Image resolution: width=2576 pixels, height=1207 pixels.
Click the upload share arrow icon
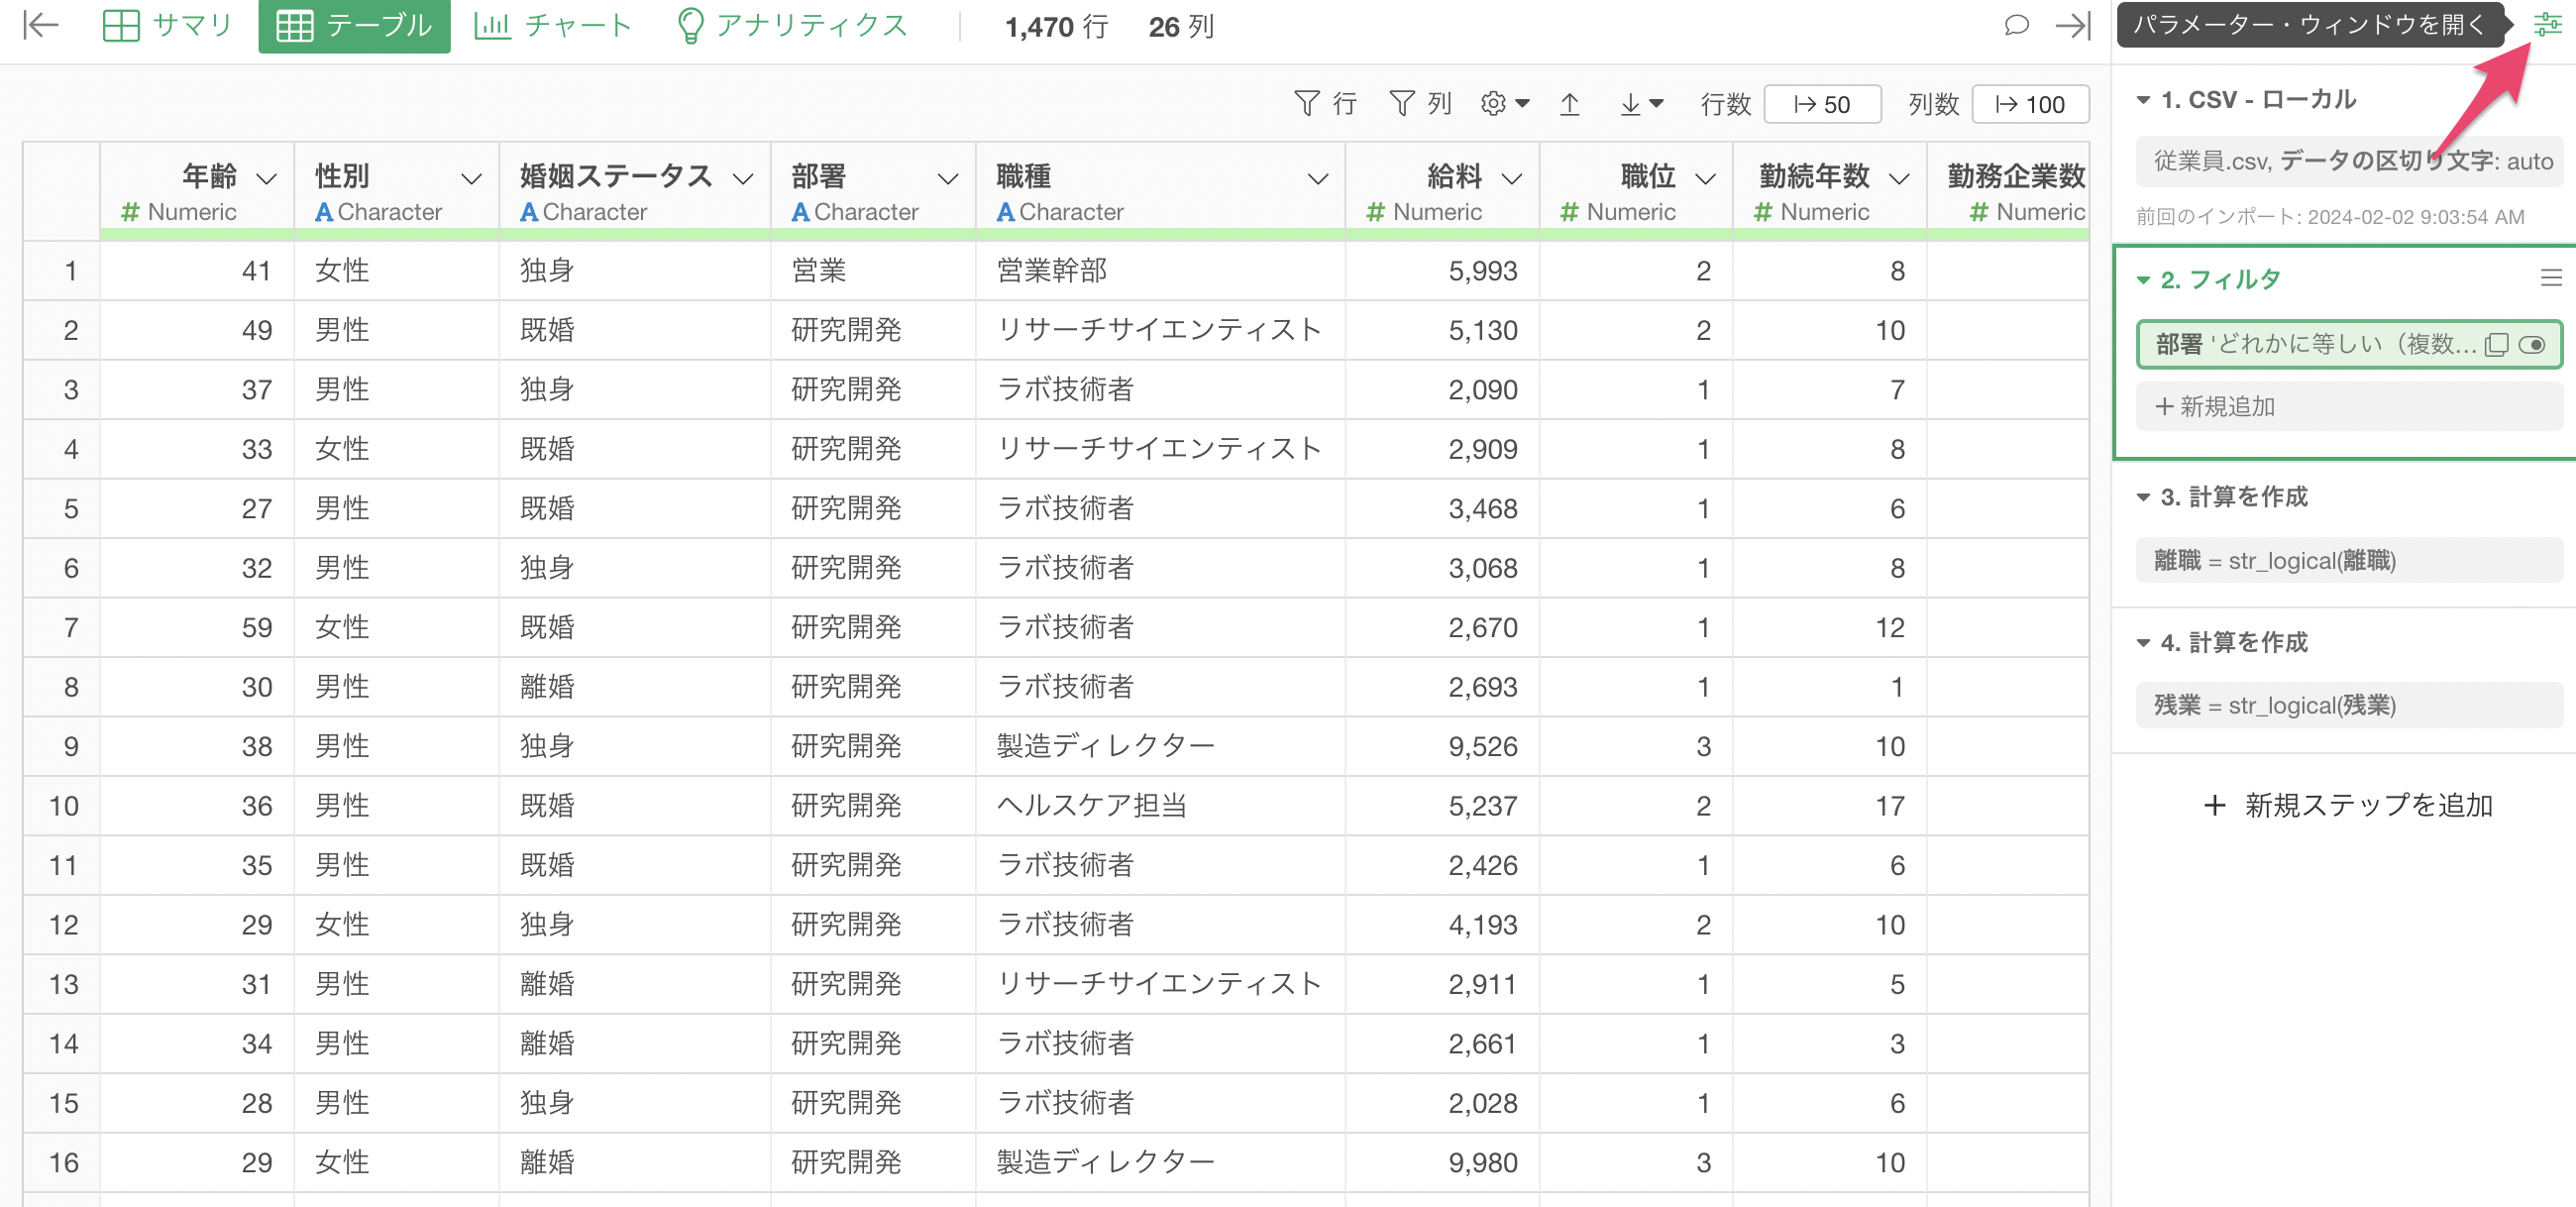pos(1569,104)
